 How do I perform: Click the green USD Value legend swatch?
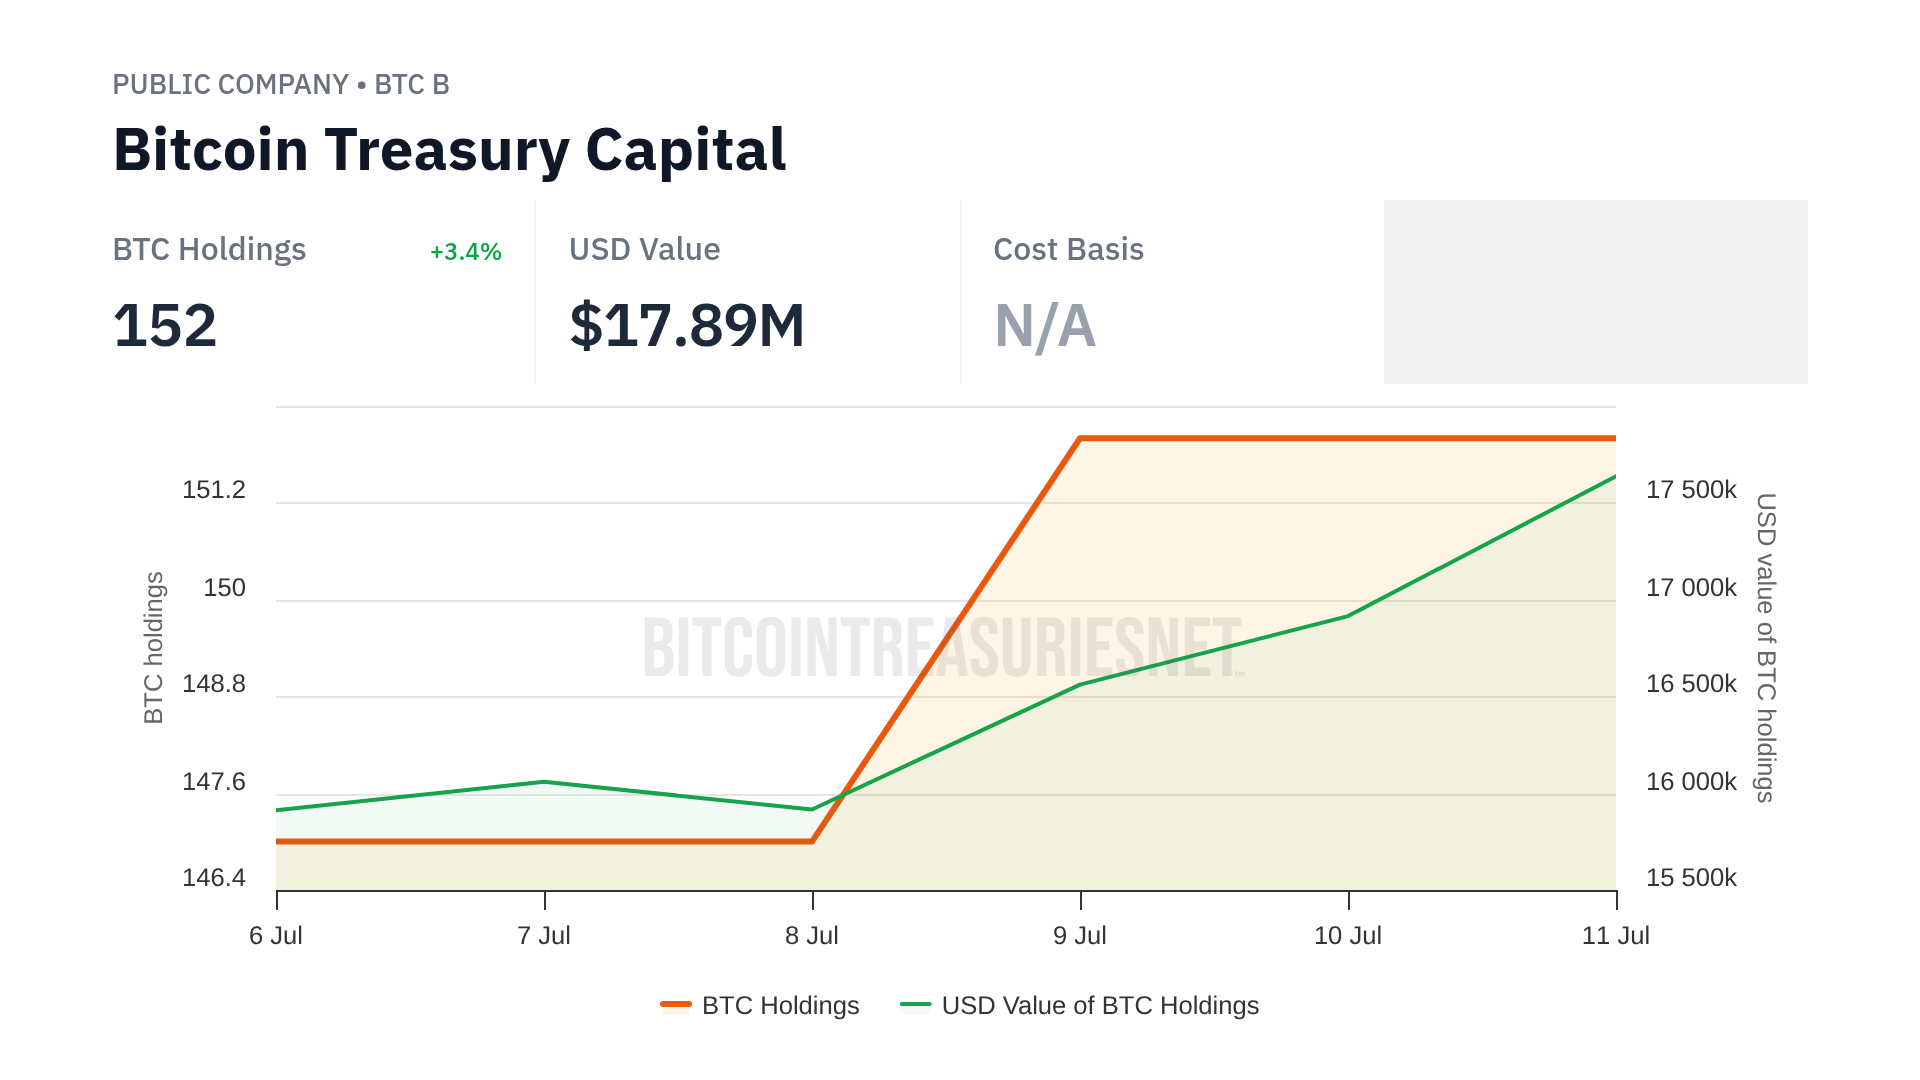tap(915, 1005)
